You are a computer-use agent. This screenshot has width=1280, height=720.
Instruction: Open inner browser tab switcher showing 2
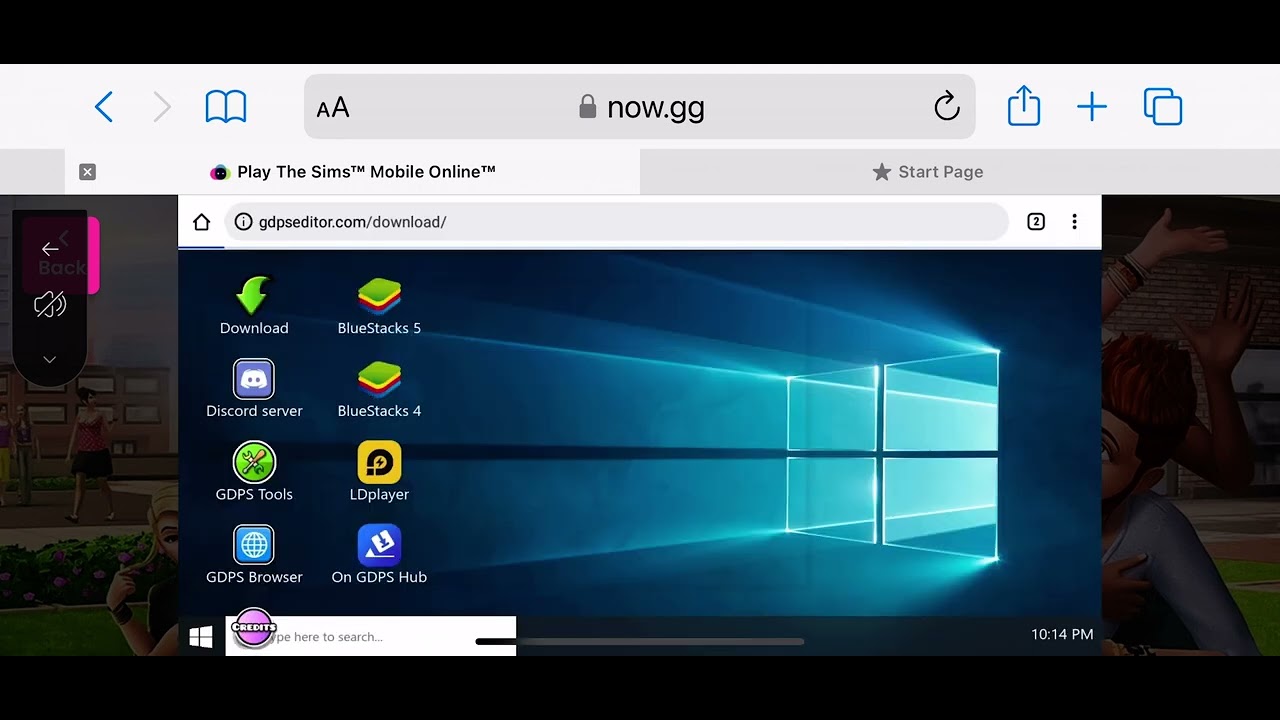pos(1036,222)
